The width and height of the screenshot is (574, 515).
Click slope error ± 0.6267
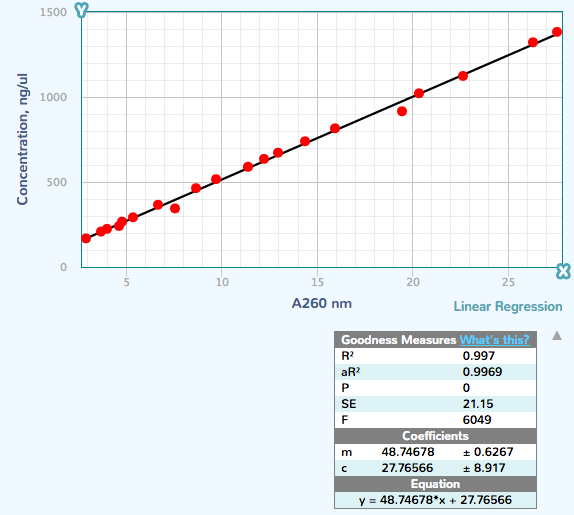click(488, 452)
